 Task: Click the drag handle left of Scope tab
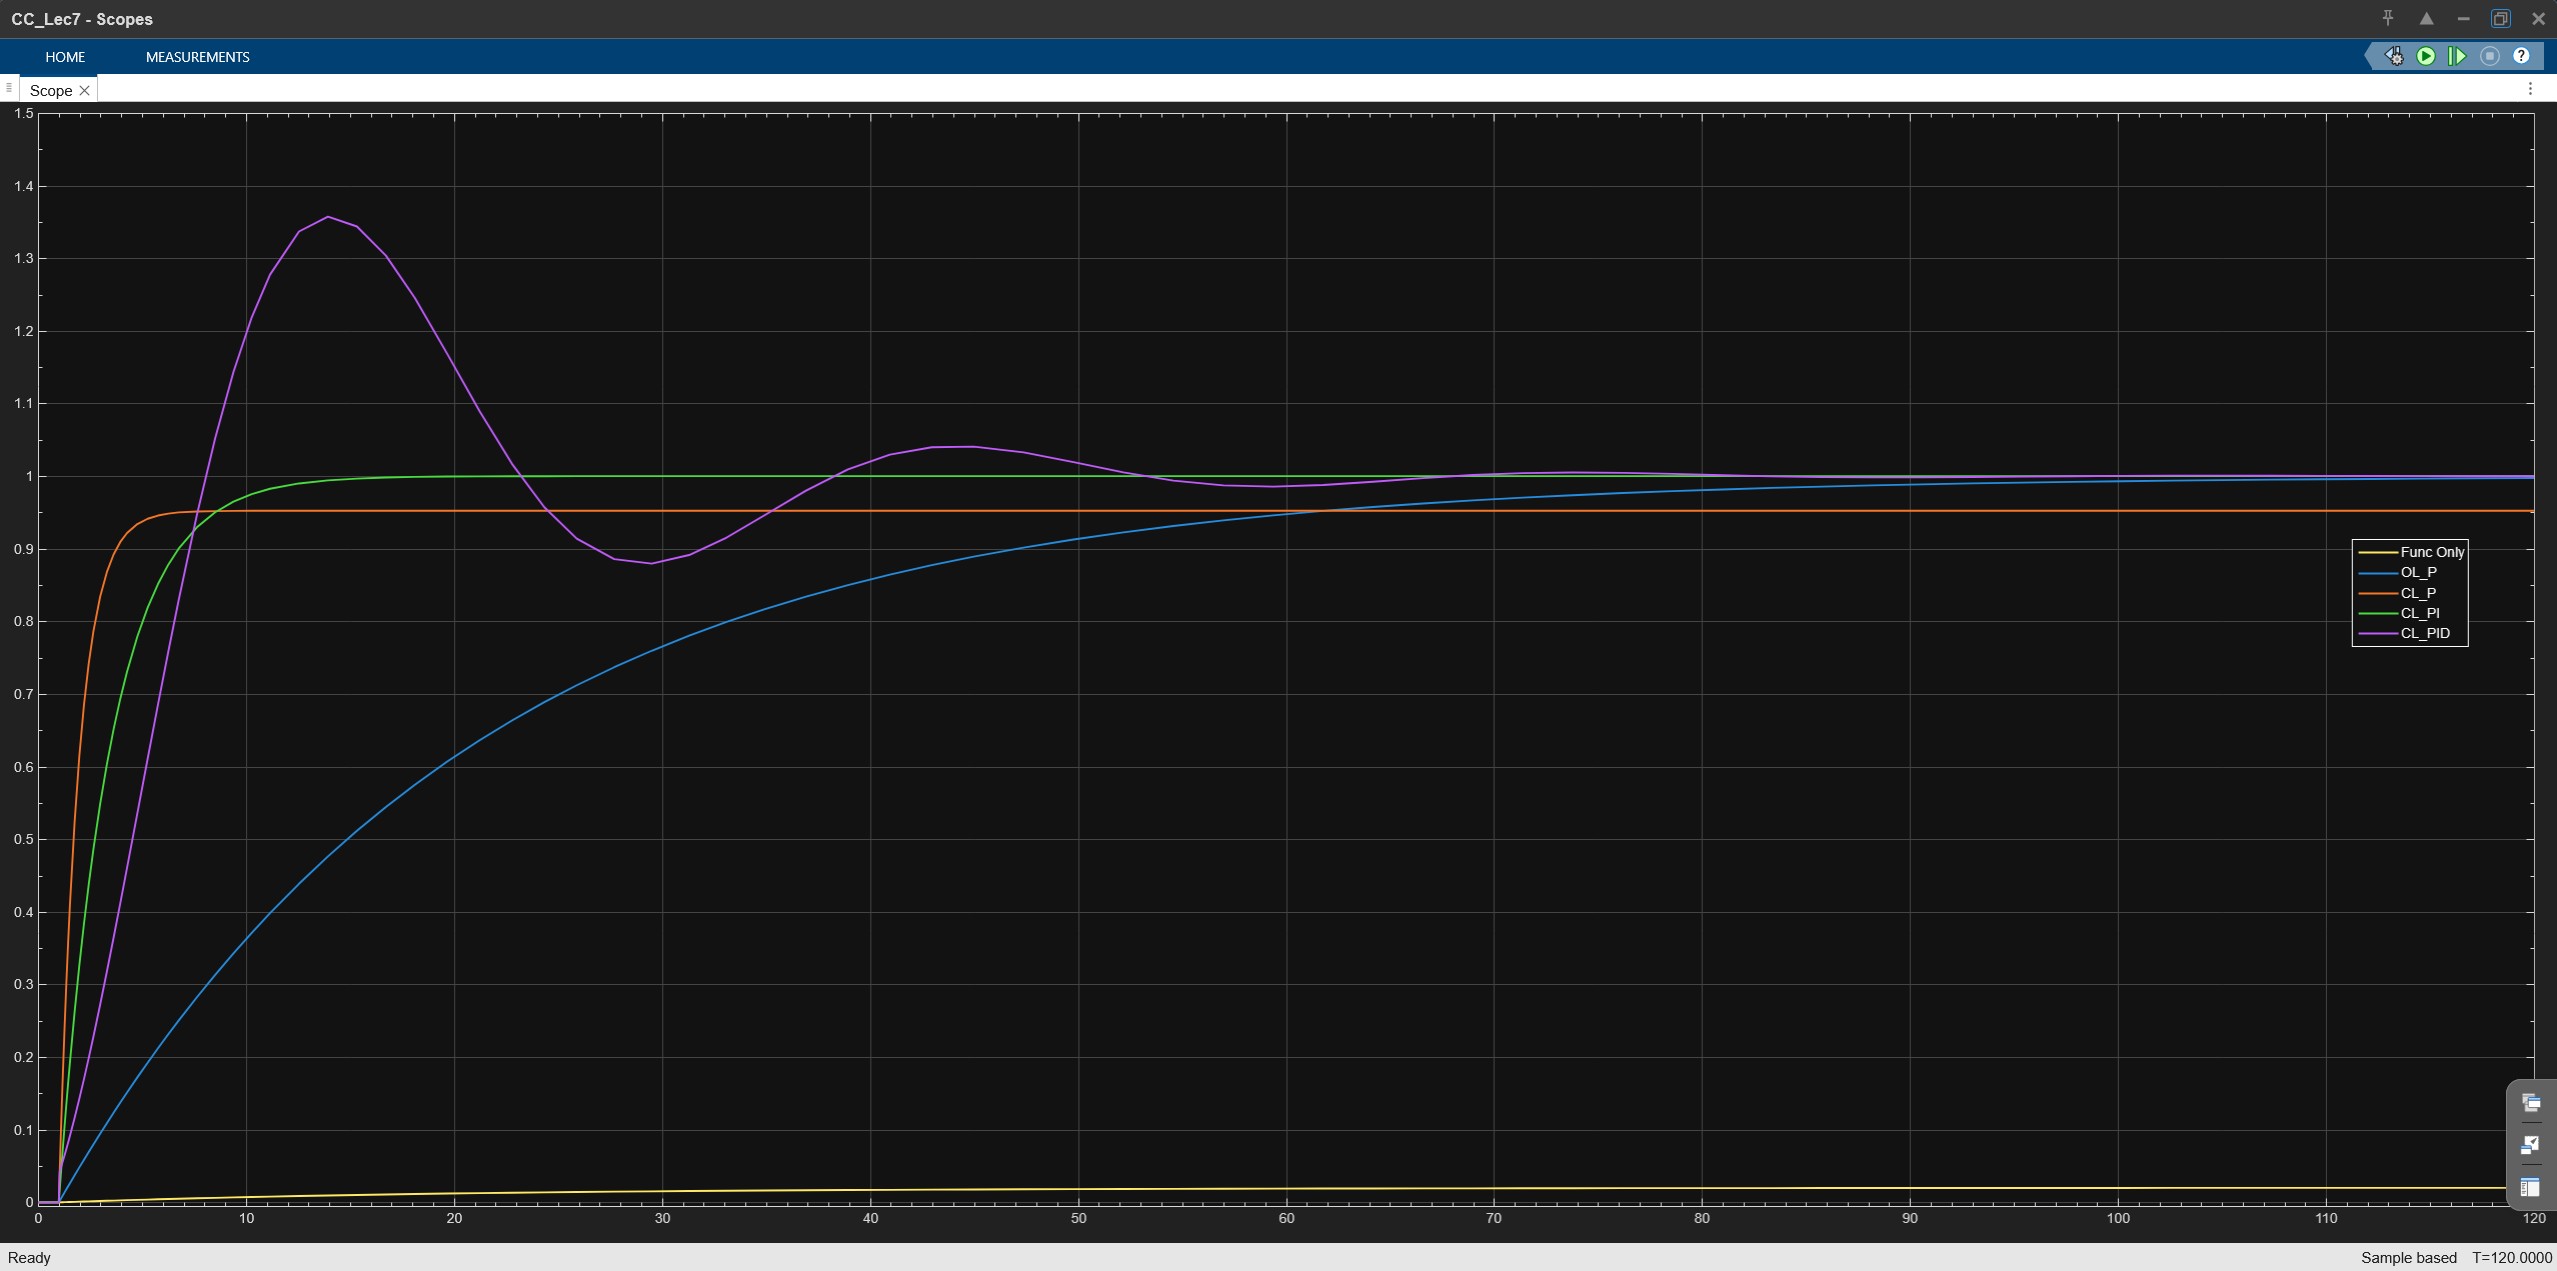9,88
